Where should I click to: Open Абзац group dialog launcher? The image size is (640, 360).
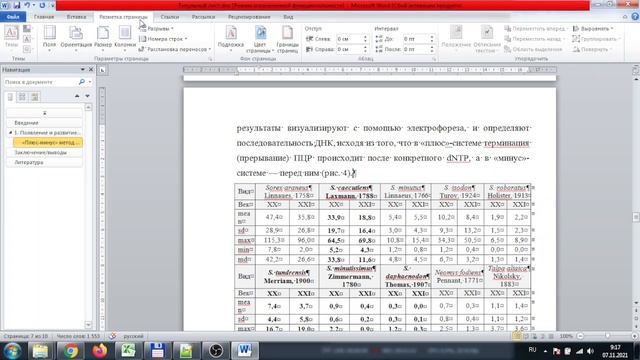[x=434, y=59]
